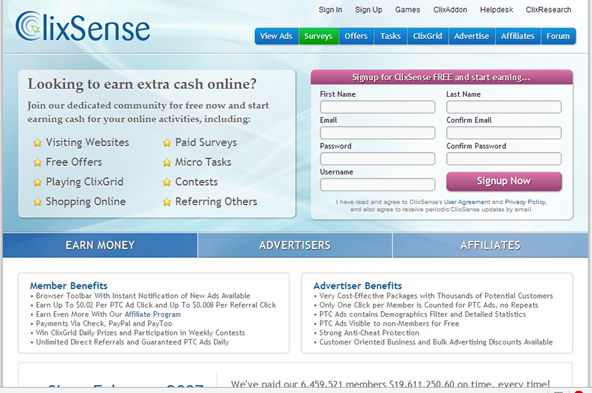The height and width of the screenshot is (393, 592).
Task: Focus the First Name input field
Action: pos(378,107)
